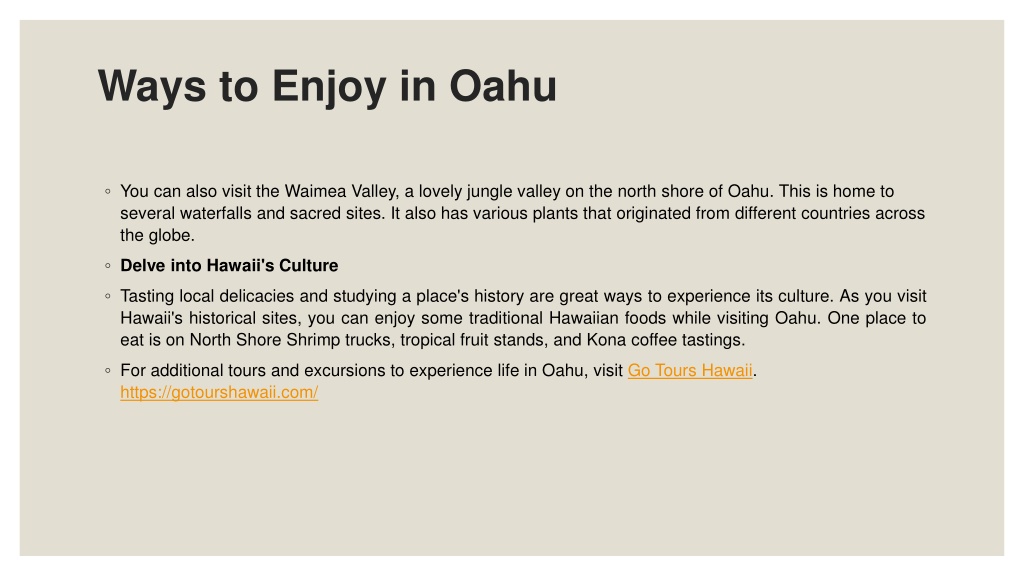Click the bullet marker before Tasting local delicacies

108,296
